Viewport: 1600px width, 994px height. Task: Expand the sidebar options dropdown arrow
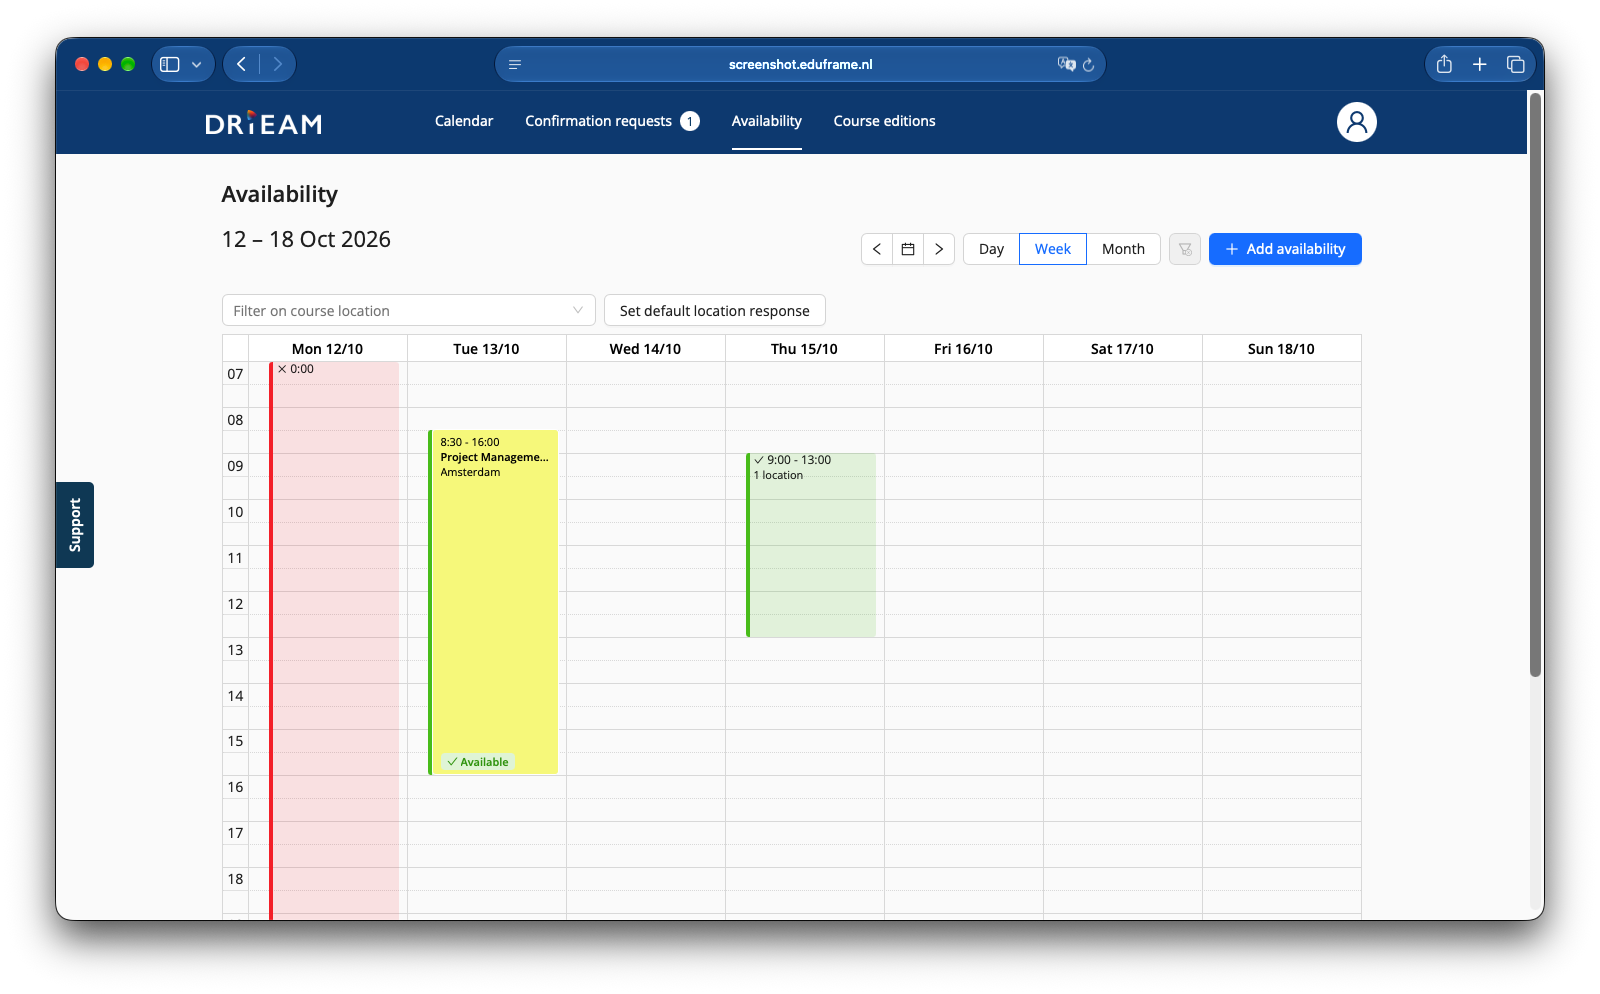click(x=197, y=64)
